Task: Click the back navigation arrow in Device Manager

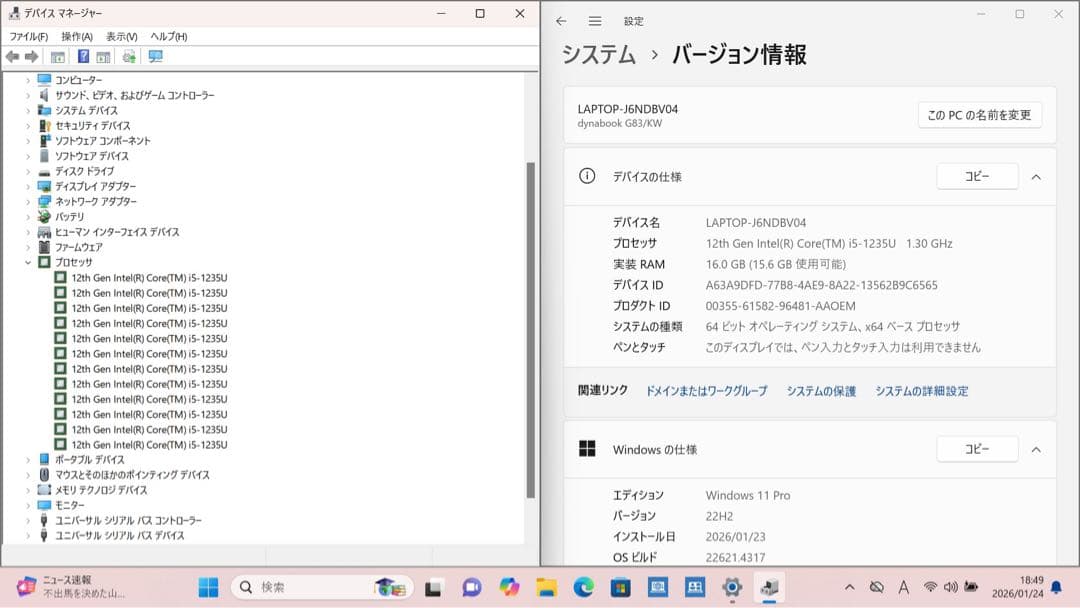Action: coord(12,57)
